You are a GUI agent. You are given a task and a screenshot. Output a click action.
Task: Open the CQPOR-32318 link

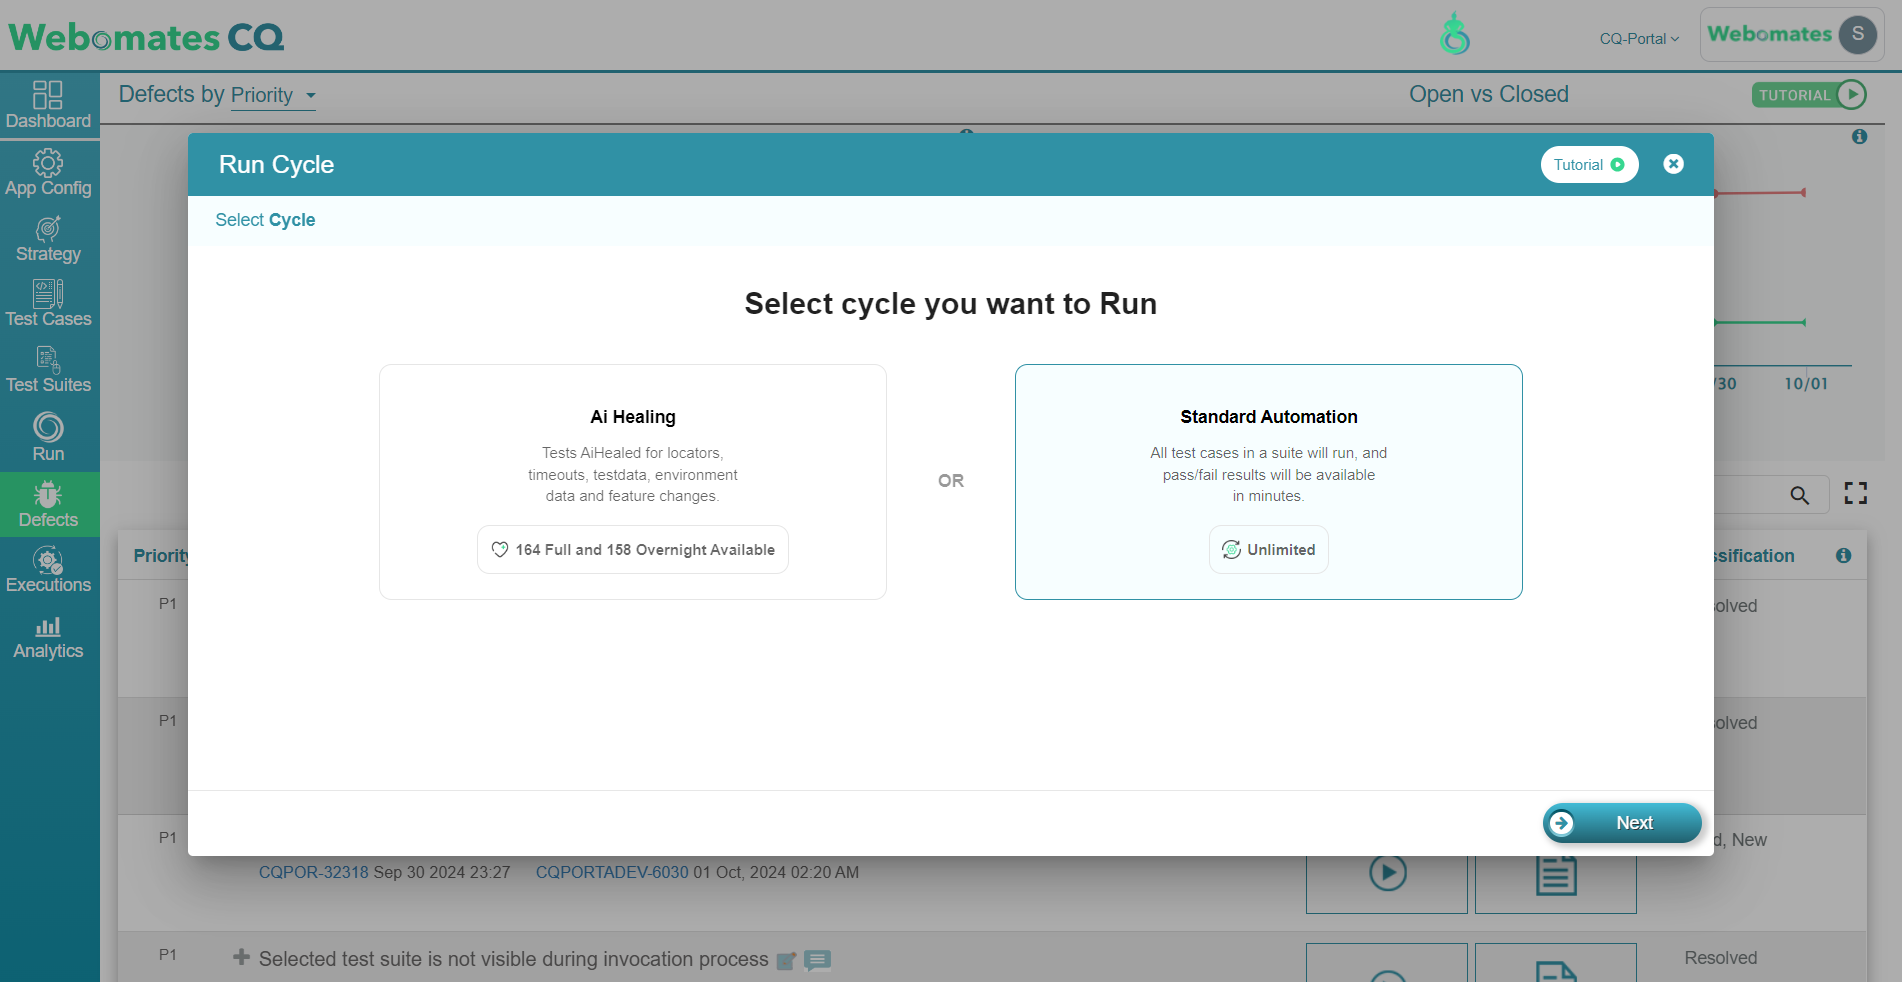[x=313, y=872]
